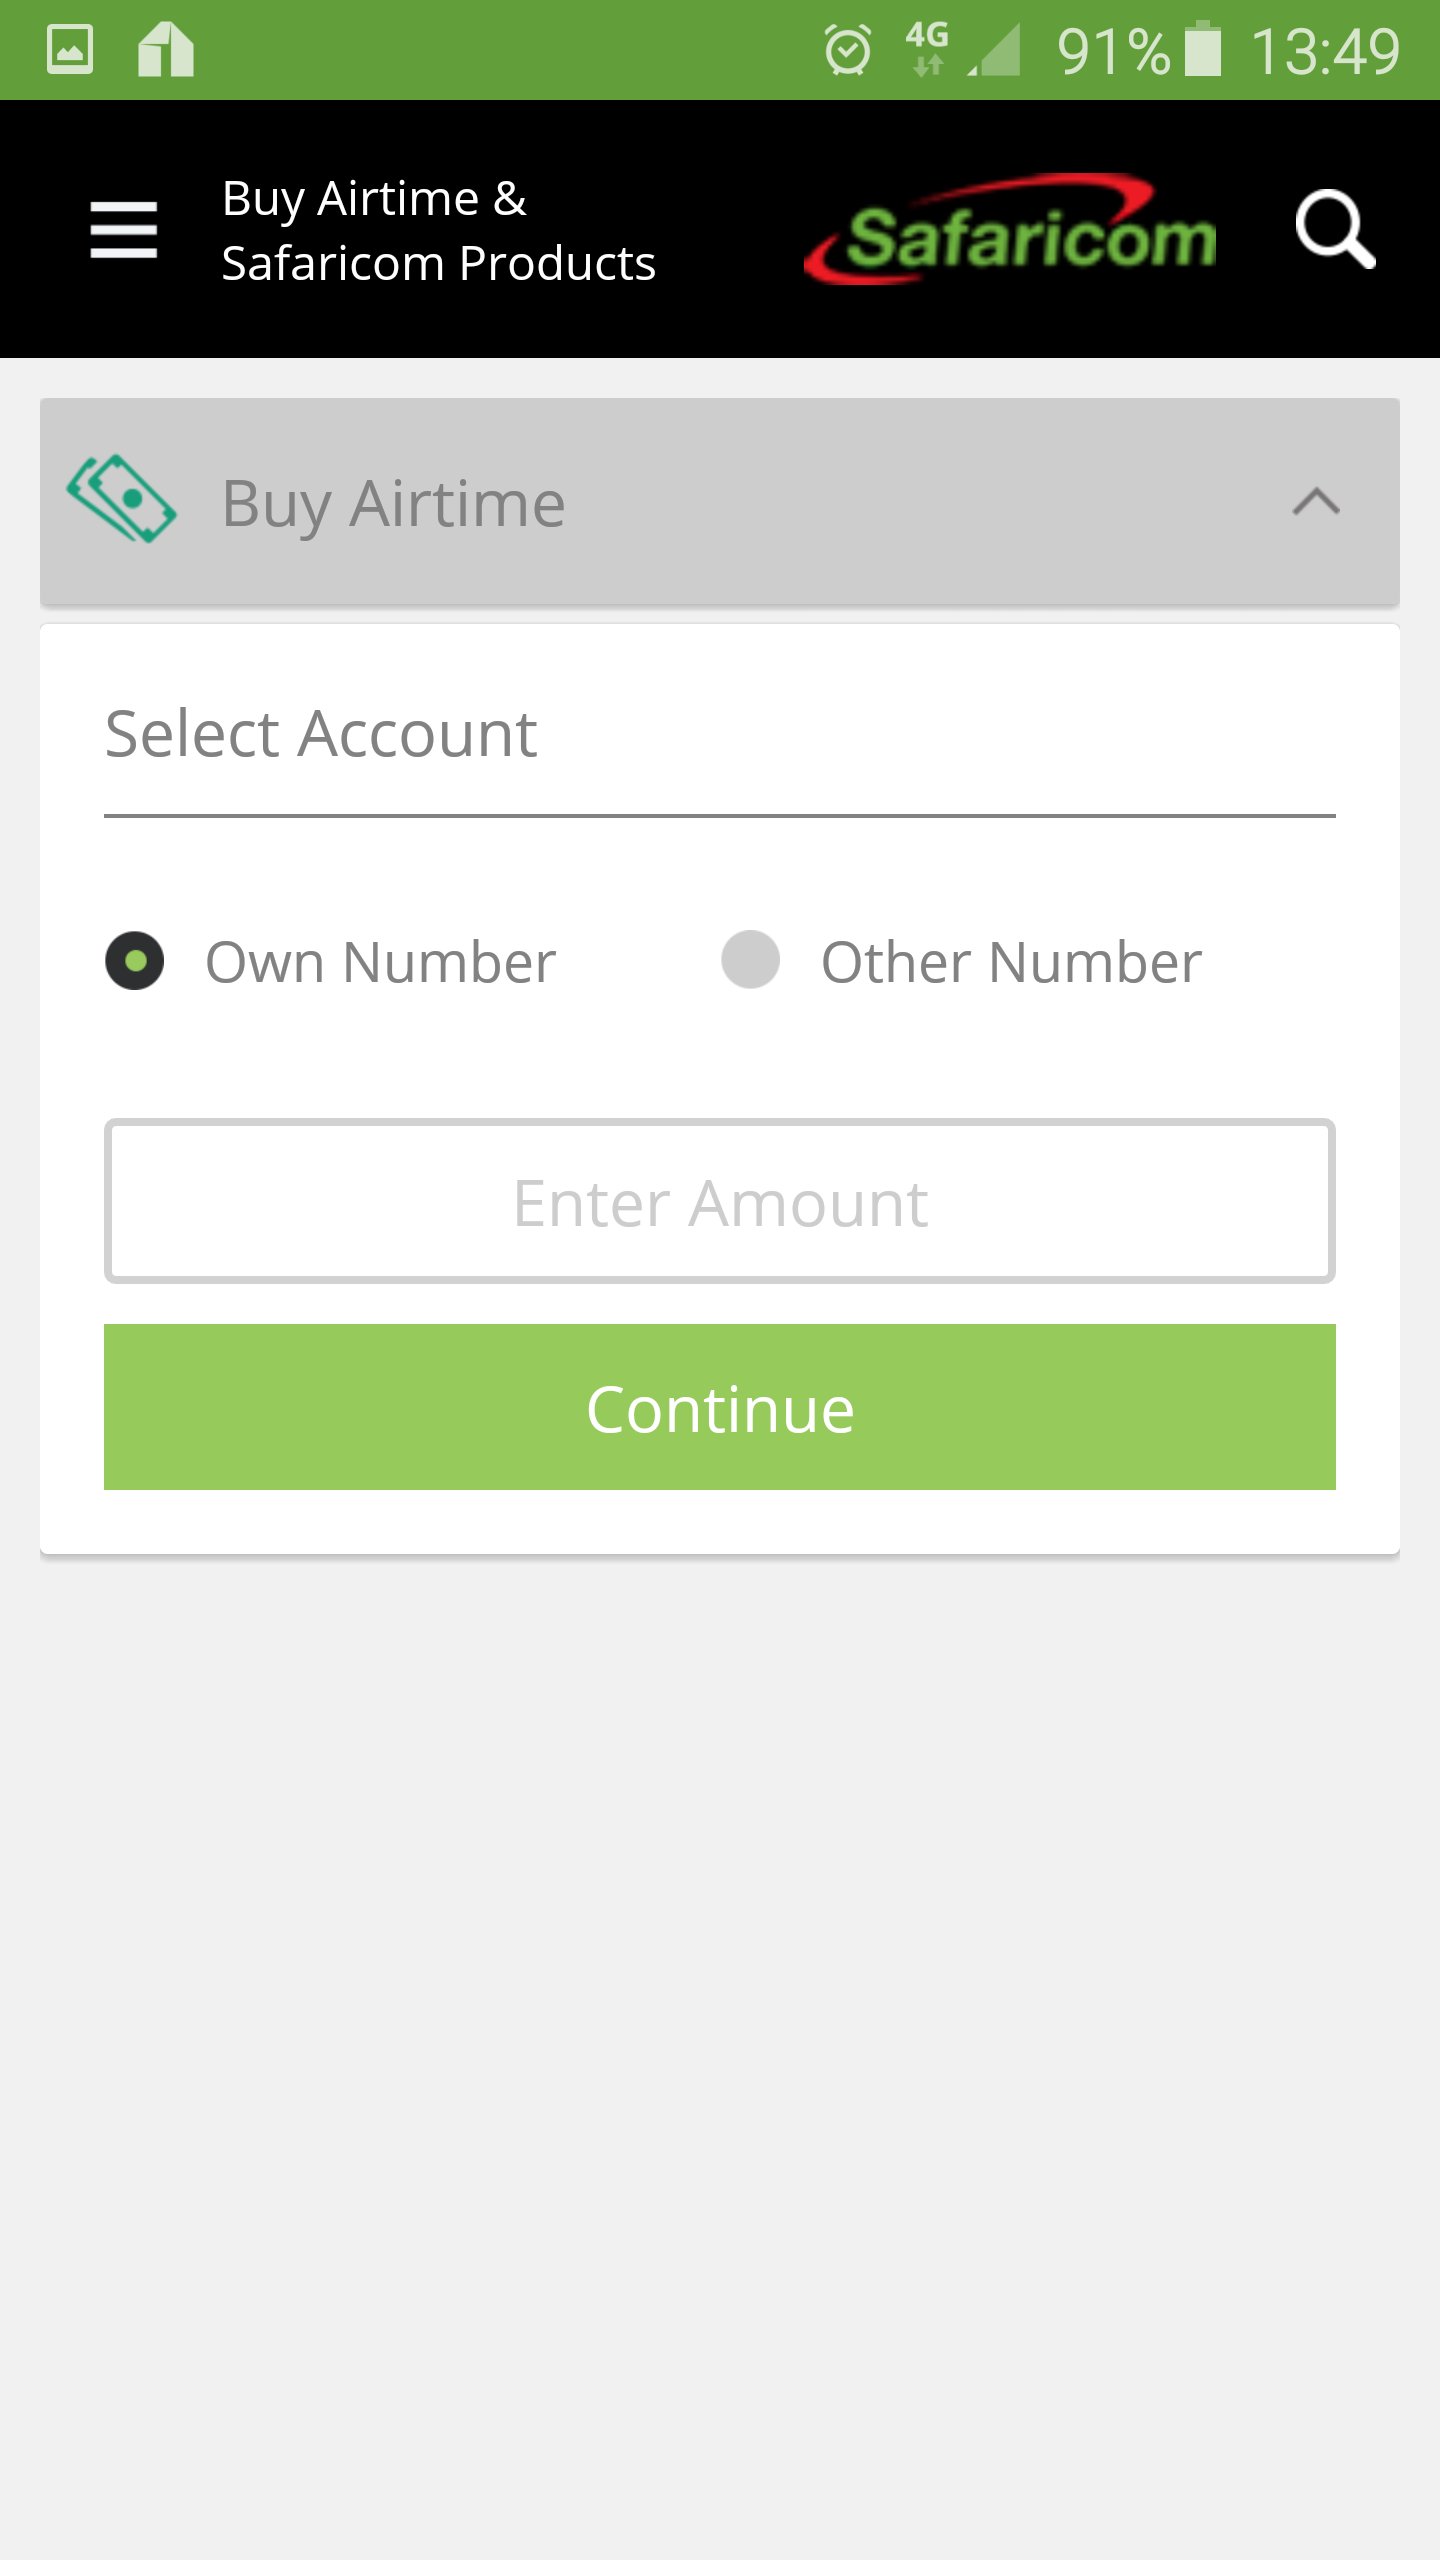Click the Continue button

(720, 1407)
